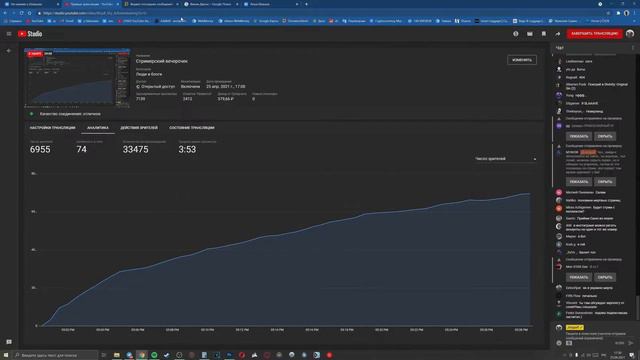Switch to the third browser tab
The image size is (640, 360).
pyautogui.click(x=151, y=4)
